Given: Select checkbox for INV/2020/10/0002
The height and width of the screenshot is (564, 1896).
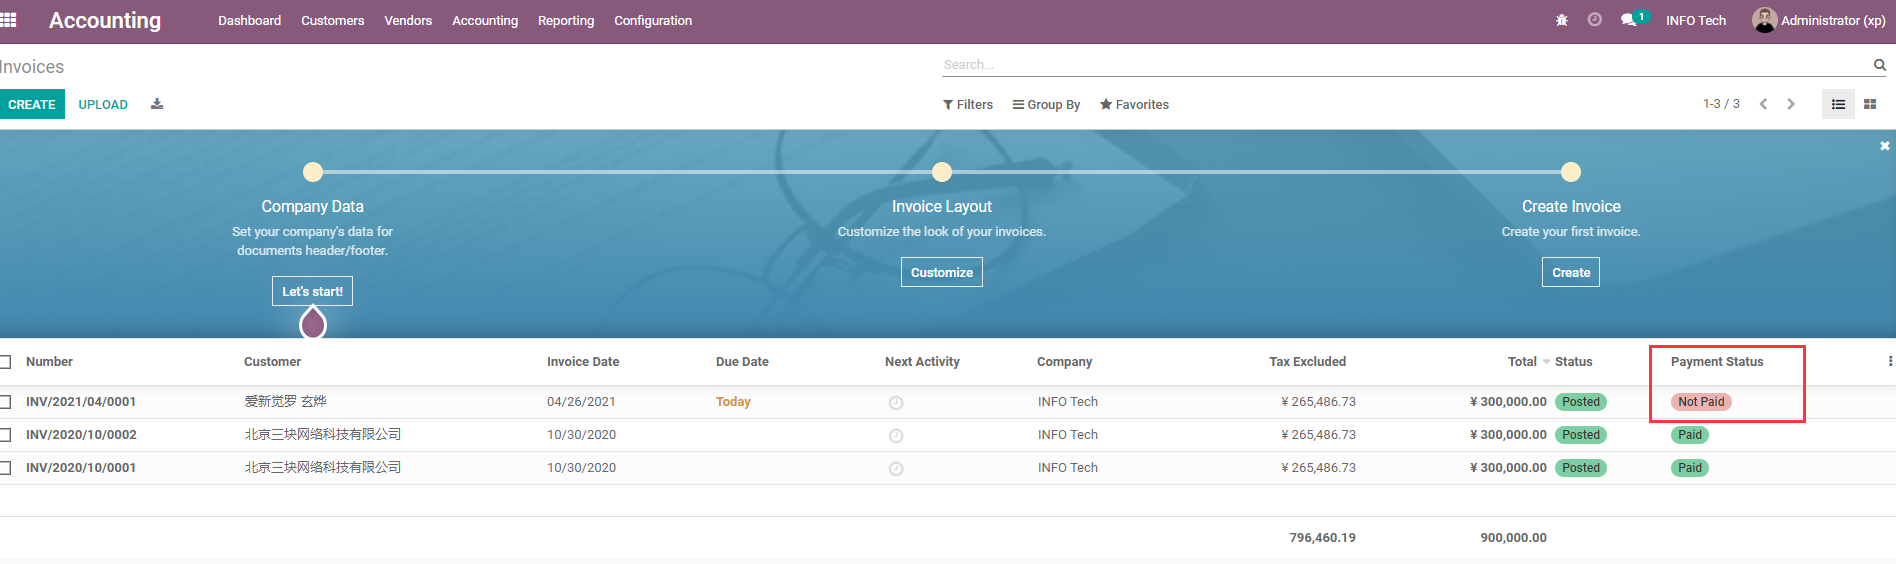Looking at the screenshot, I should click(x=5, y=435).
